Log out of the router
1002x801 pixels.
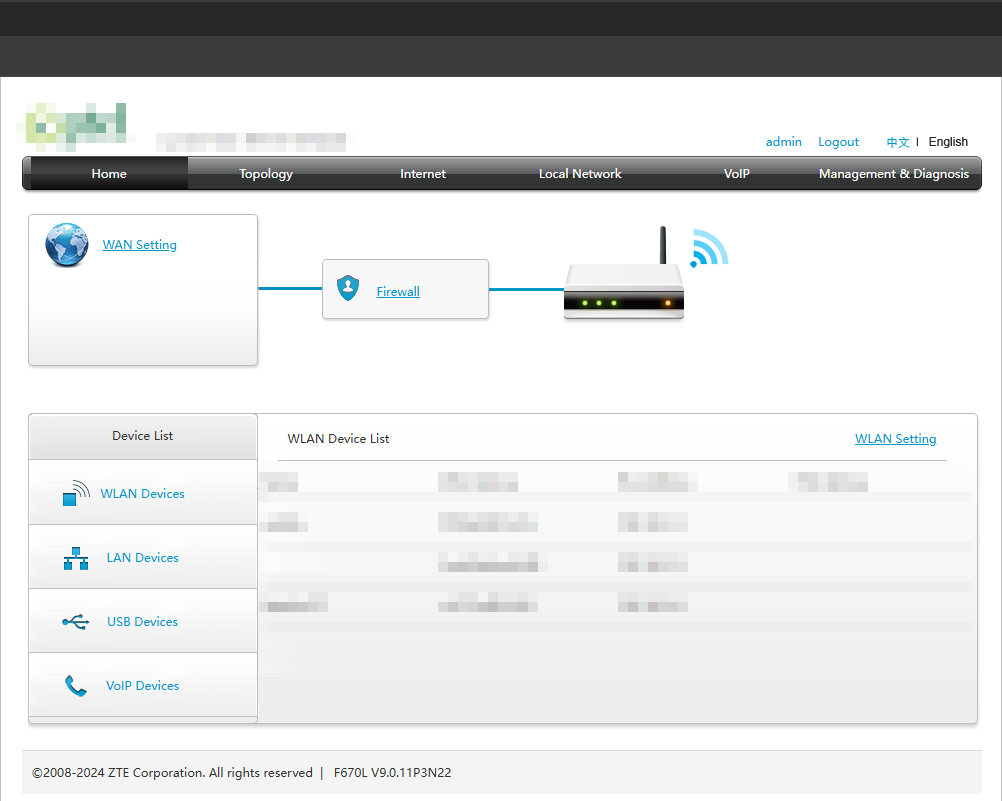[838, 141]
